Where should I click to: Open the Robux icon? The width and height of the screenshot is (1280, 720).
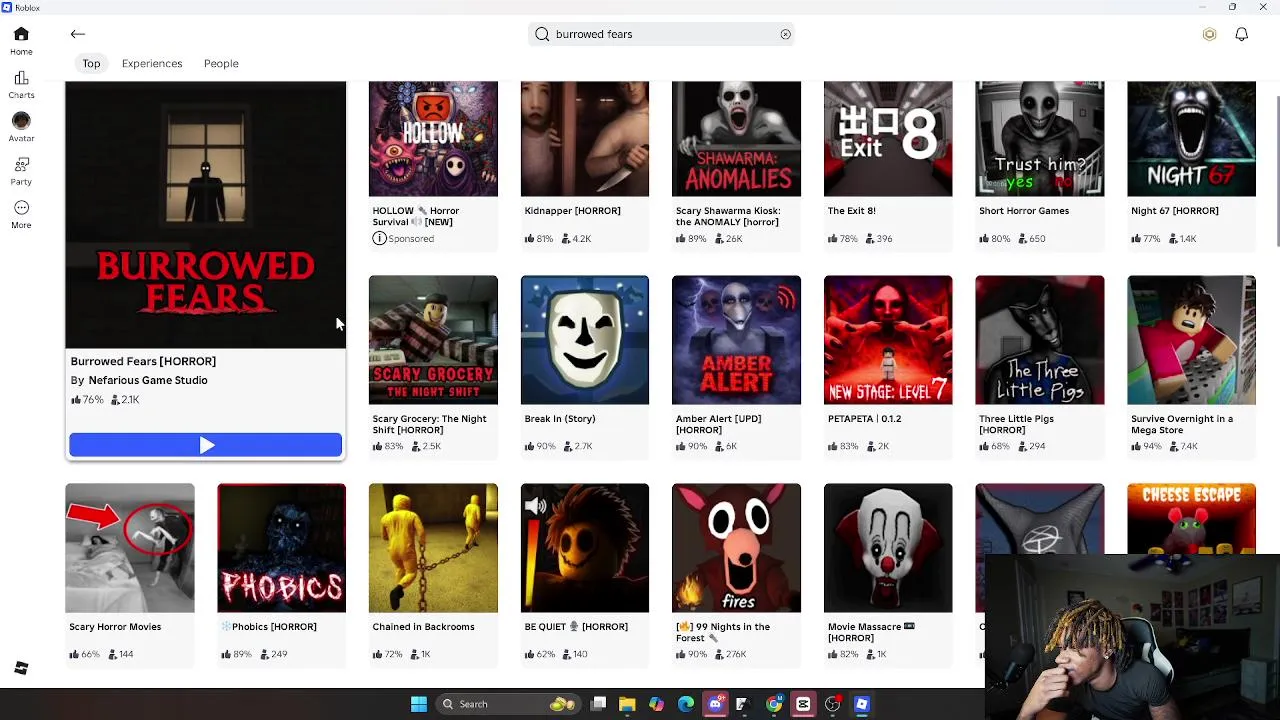tap(1209, 34)
